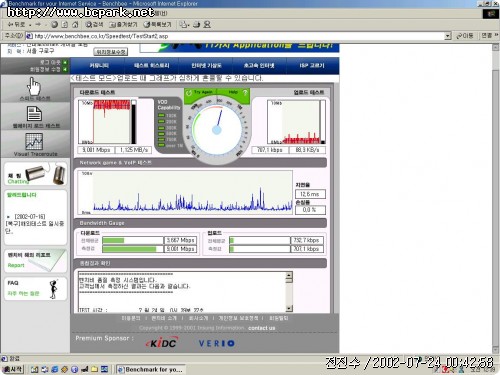Click the question mark Help icon
500x375 pixels.
click(245, 93)
